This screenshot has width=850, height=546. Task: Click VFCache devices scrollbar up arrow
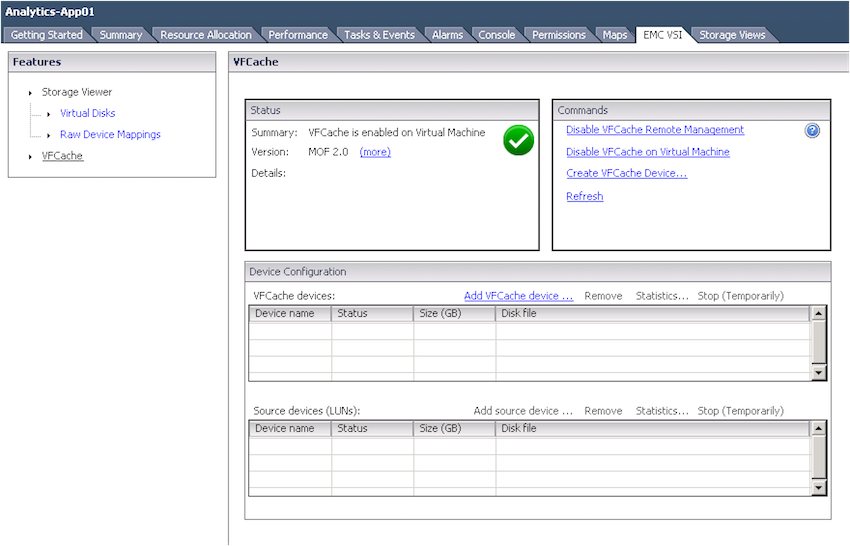click(818, 313)
